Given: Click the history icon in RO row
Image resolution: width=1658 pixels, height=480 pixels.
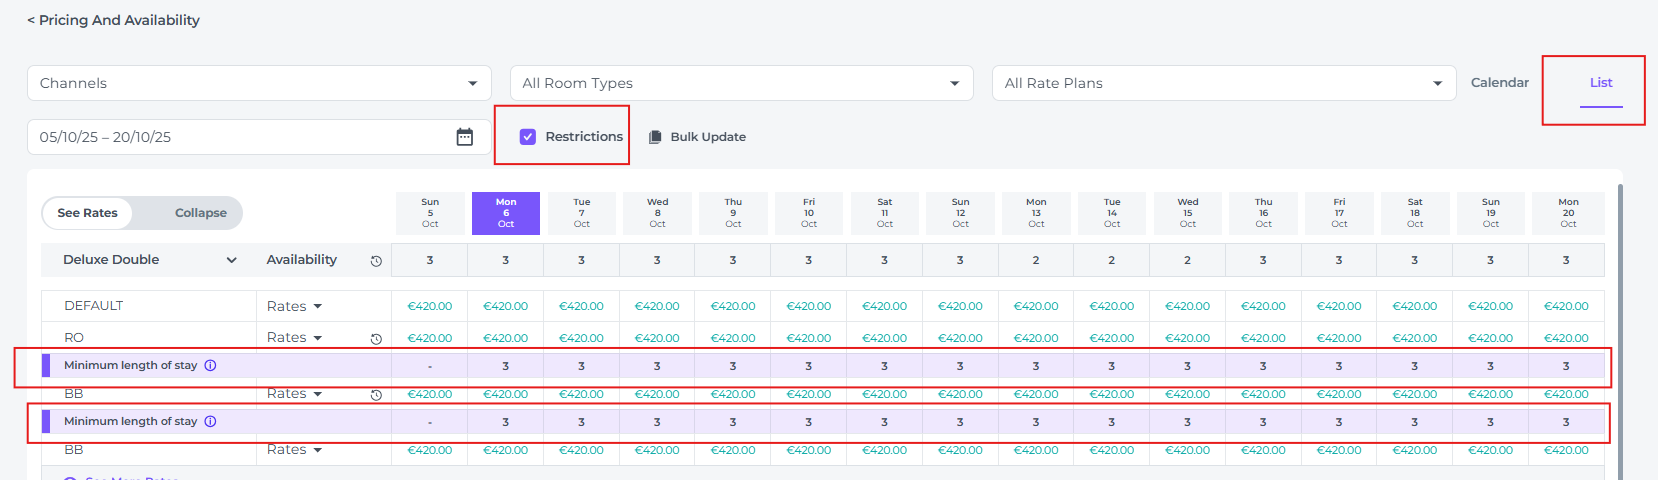Looking at the screenshot, I should coord(376,339).
